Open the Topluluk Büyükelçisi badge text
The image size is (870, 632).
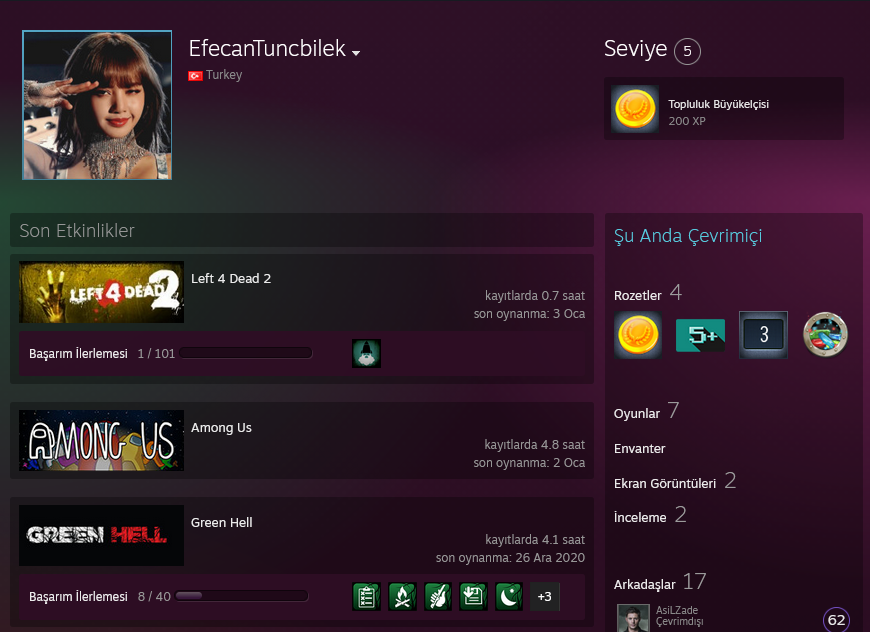click(x=718, y=104)
